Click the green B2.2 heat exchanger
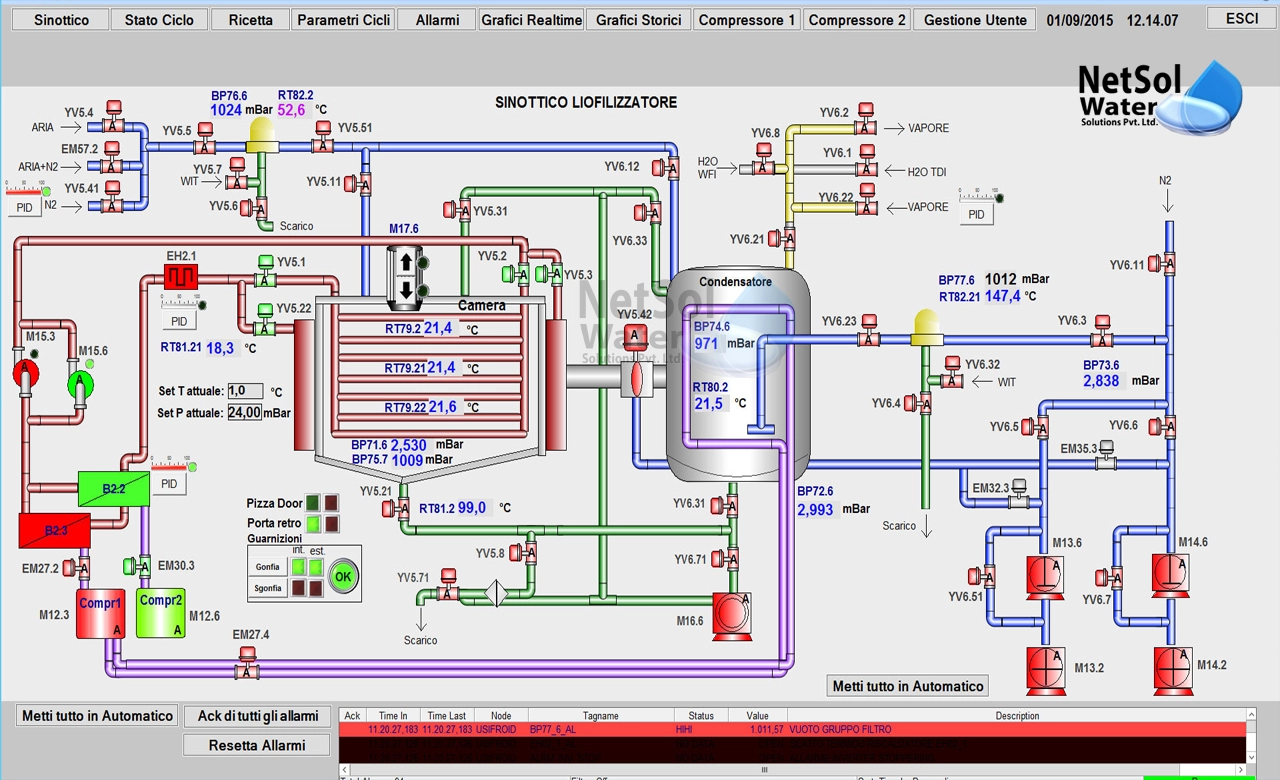1280x780 pixels. [x=114, y=489]
